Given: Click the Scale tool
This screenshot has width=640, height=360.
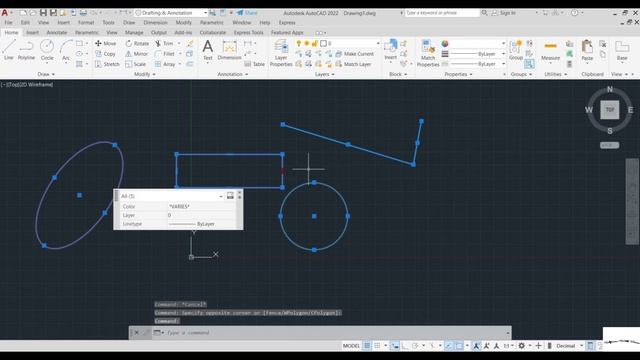Looking at the screenshot, I should click(136, 64).
